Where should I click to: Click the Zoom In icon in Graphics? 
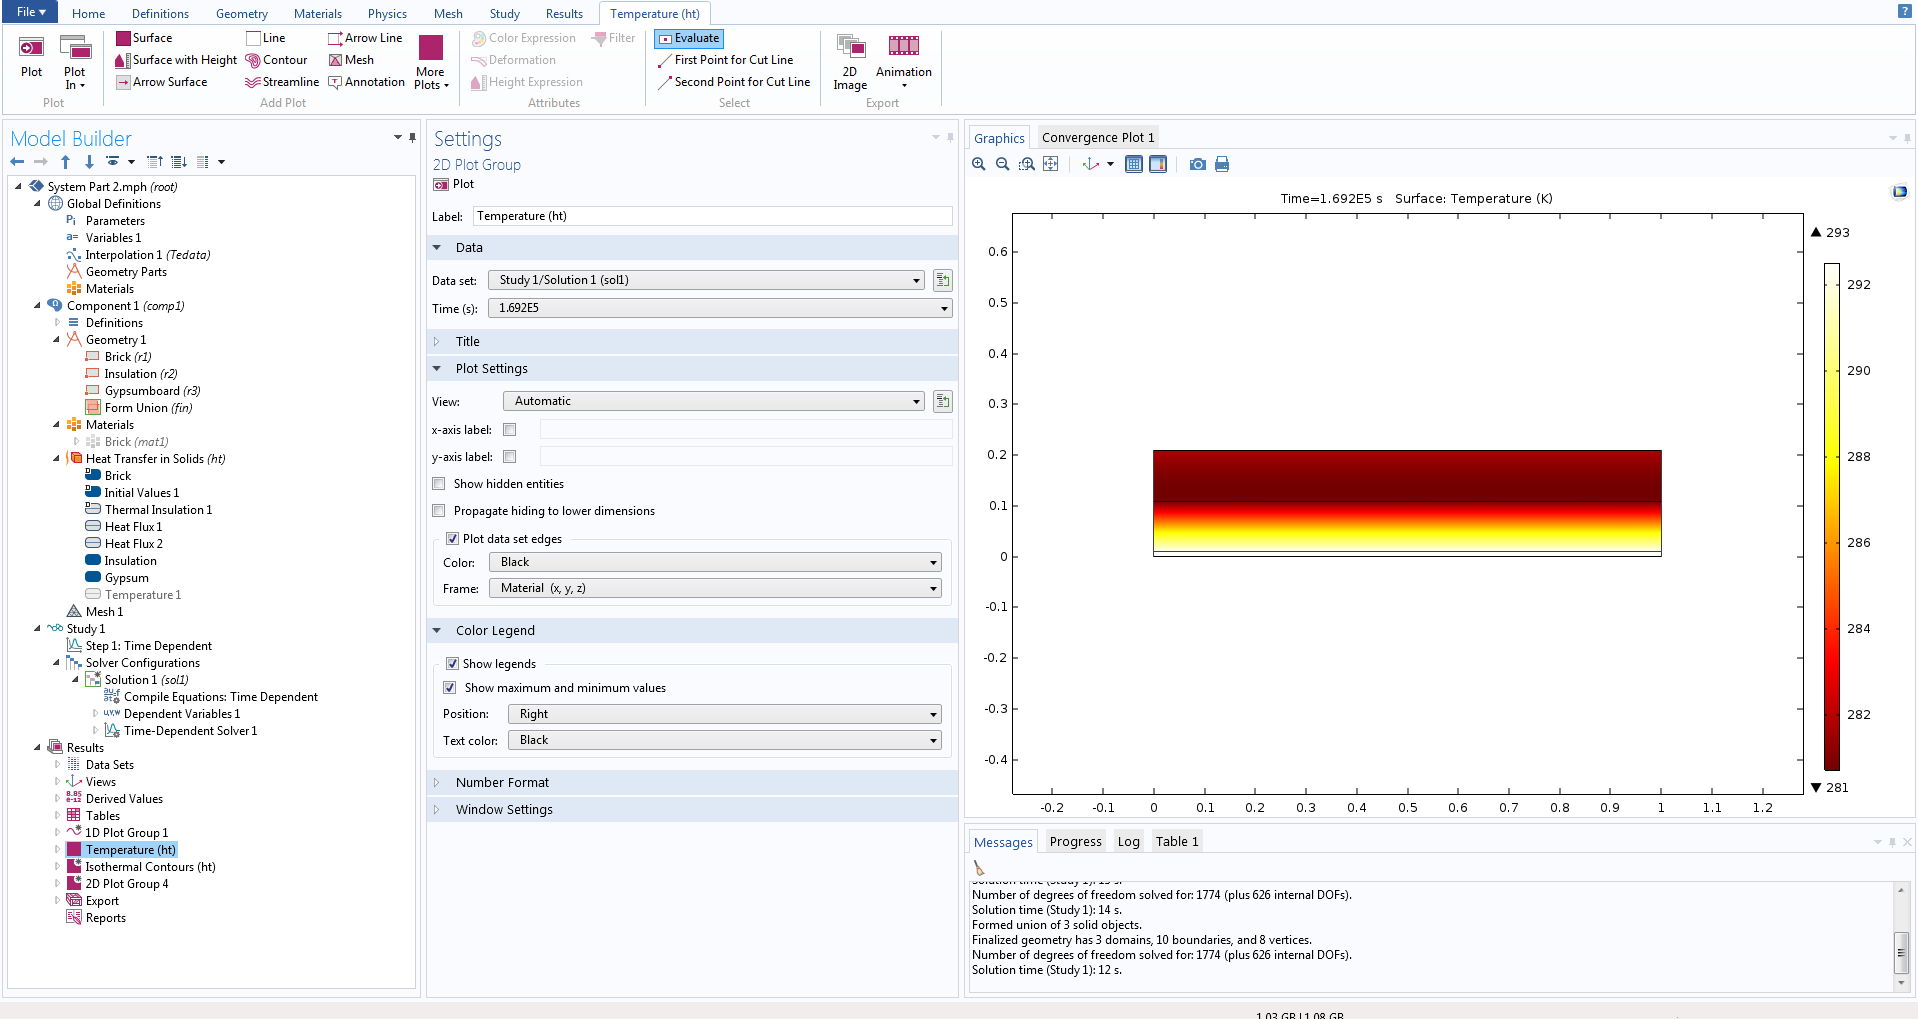[979, 164]
